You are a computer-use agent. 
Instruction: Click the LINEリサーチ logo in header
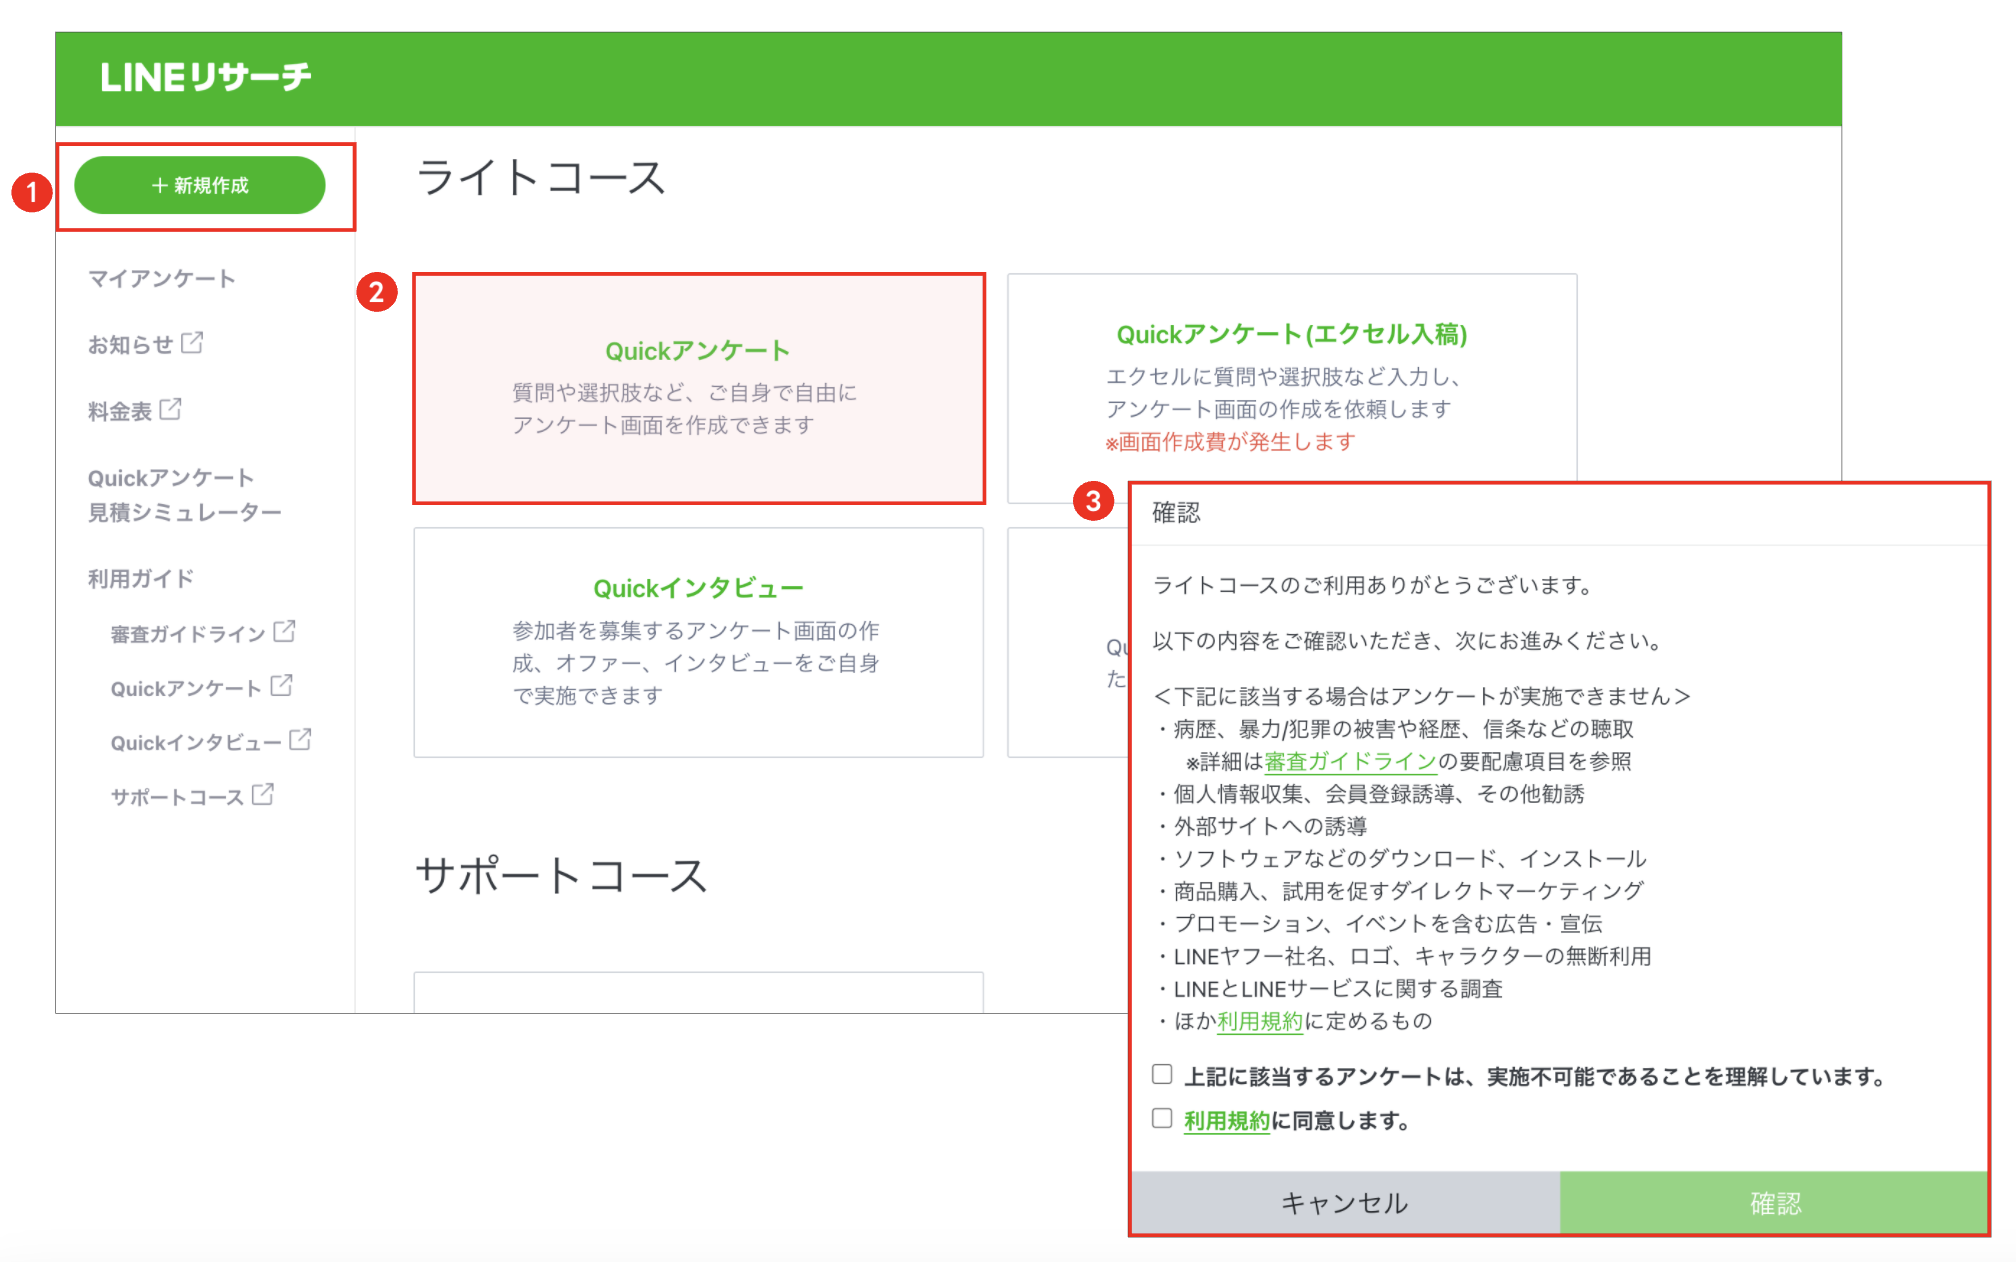206,77
